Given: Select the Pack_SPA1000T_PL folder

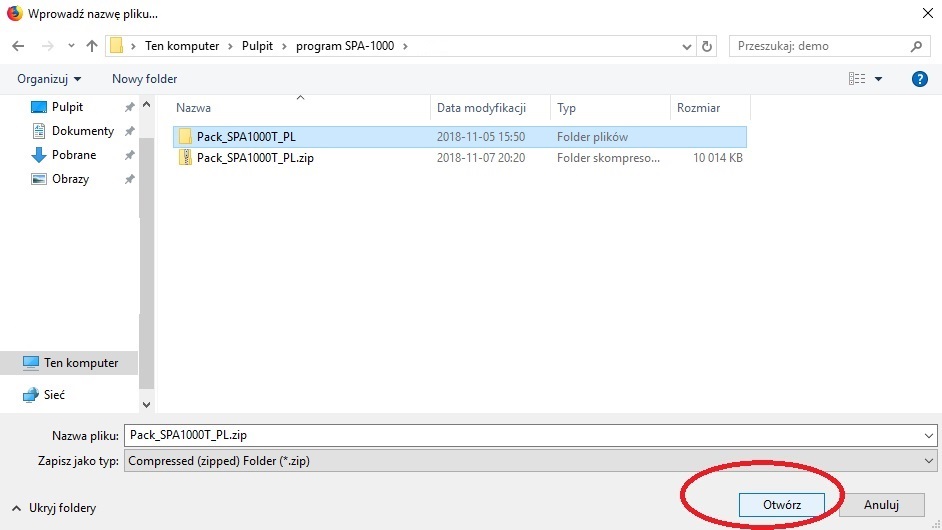Looking at the screenshot, I should [x=246, y=137].
